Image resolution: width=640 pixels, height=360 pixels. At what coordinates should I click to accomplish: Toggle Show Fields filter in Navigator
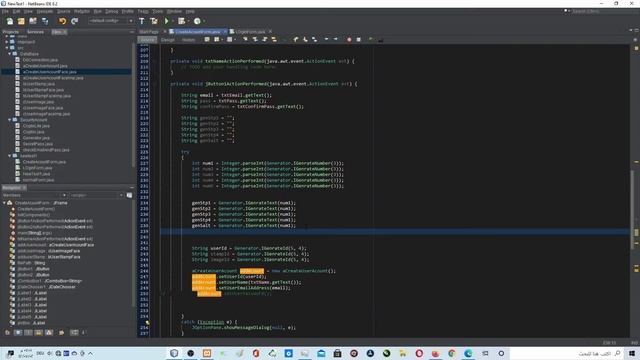(18, 333)
